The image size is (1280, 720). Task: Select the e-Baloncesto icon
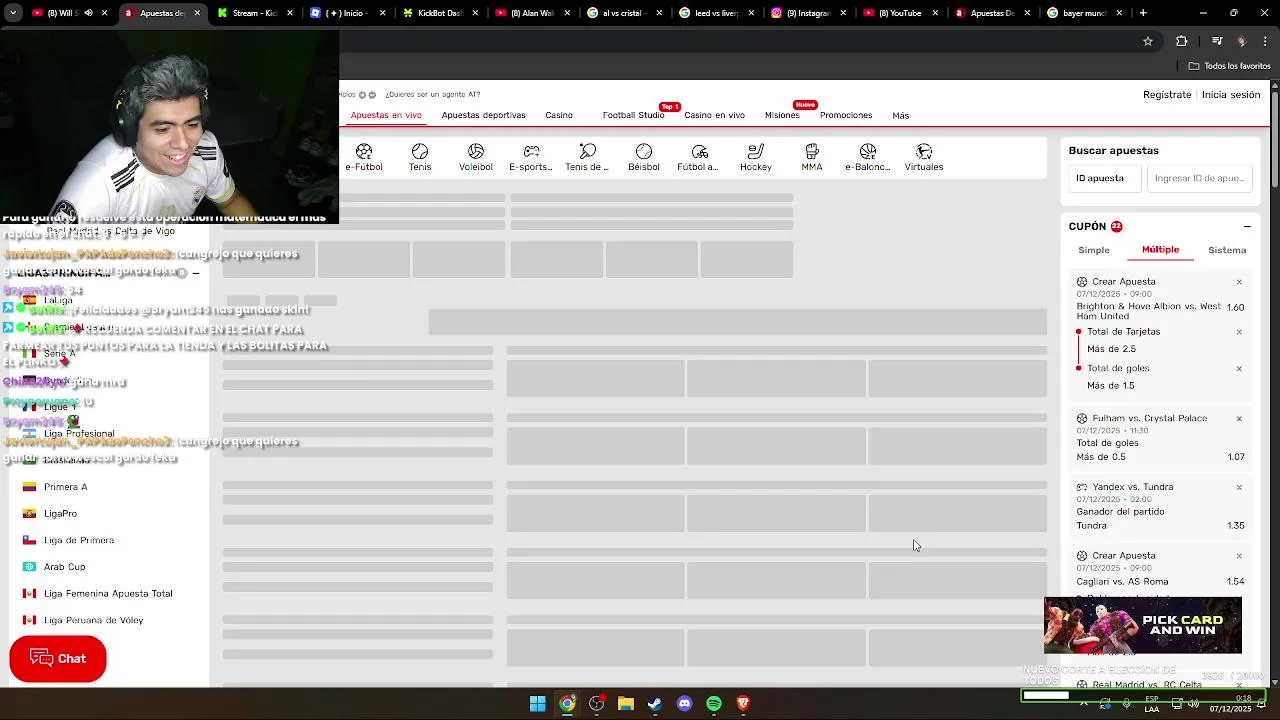(868, 157)
